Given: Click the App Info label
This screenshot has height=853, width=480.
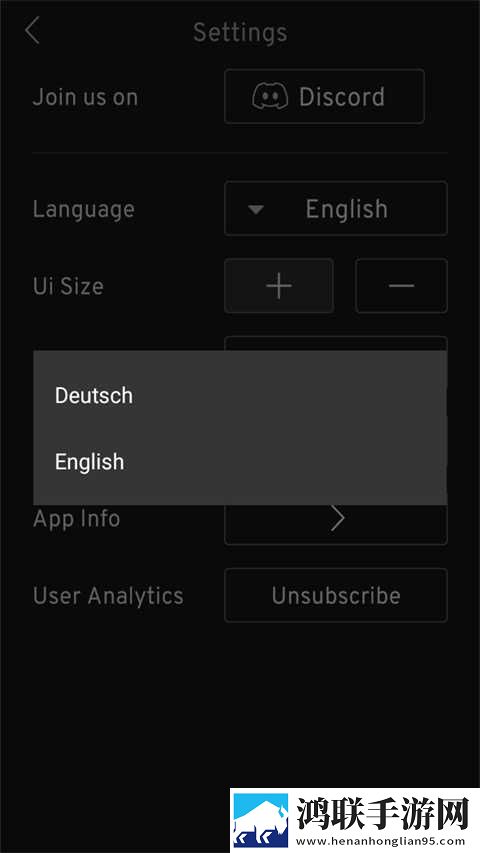Looking at the screenshot, I should tap(77, 519).
